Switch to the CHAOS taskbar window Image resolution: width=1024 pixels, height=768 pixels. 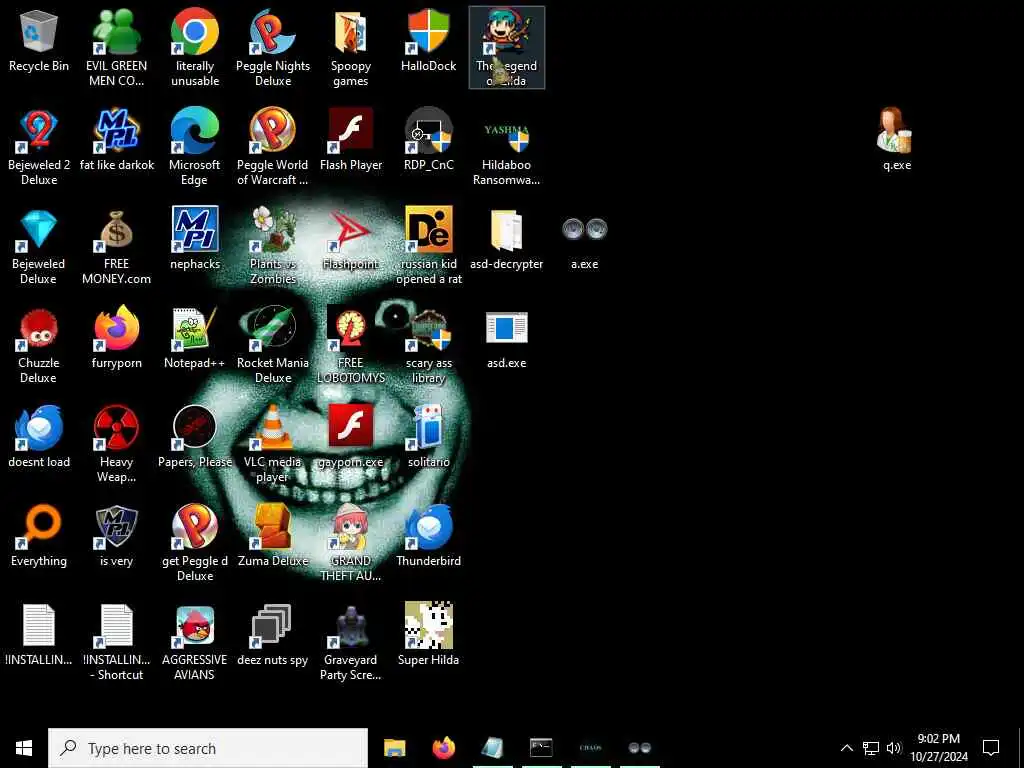590,748
